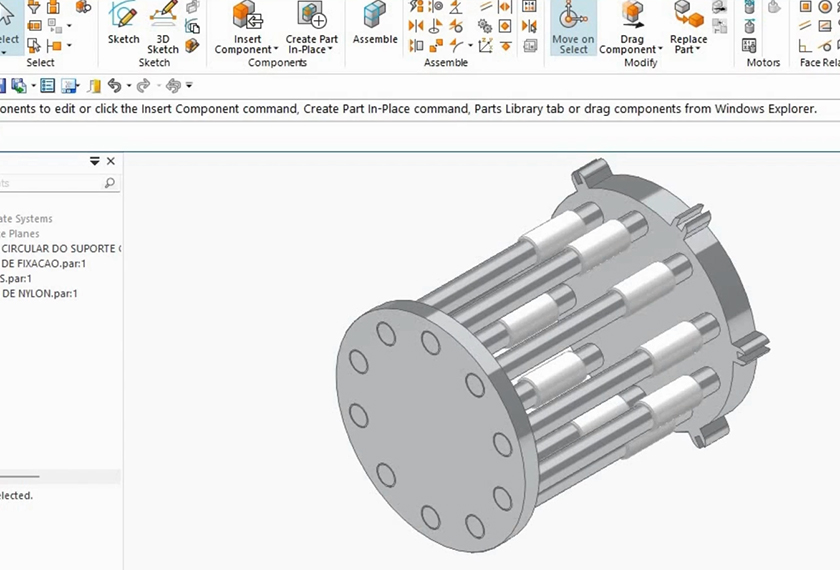Select the DE FIXACAO.par:1 component
The width and height of the screenshot is (840, 570).
(x=45, y=264)
